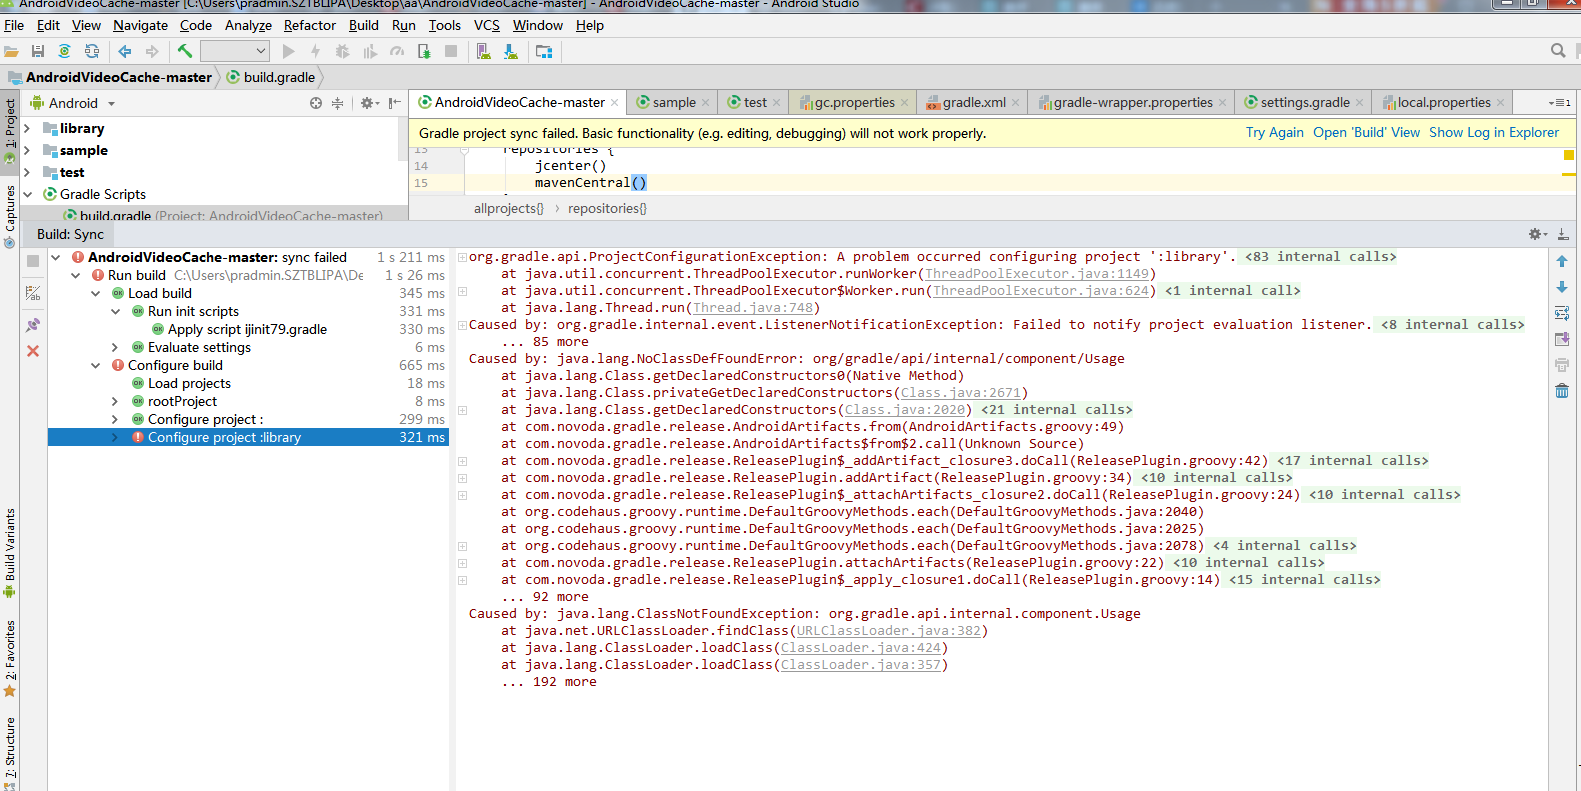Collapse the Load build node
This screenshot has width=1581, height=791.
(95, 293)
